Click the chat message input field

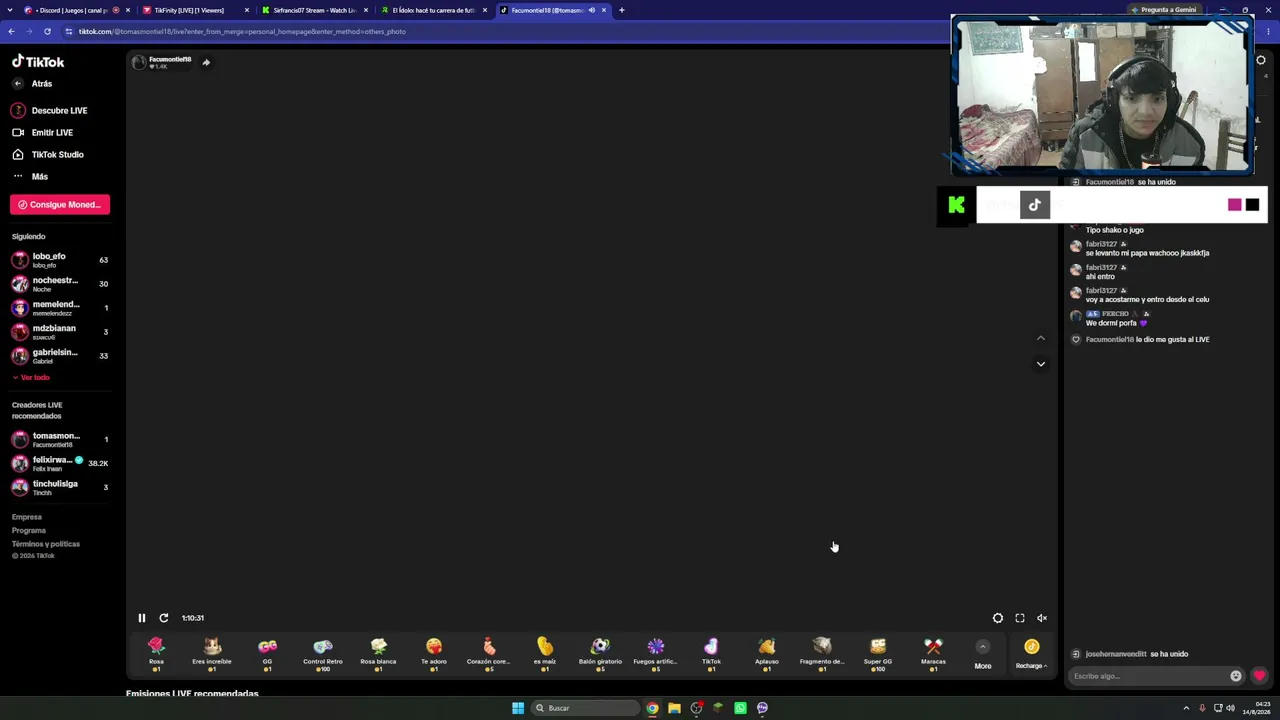1150,676
